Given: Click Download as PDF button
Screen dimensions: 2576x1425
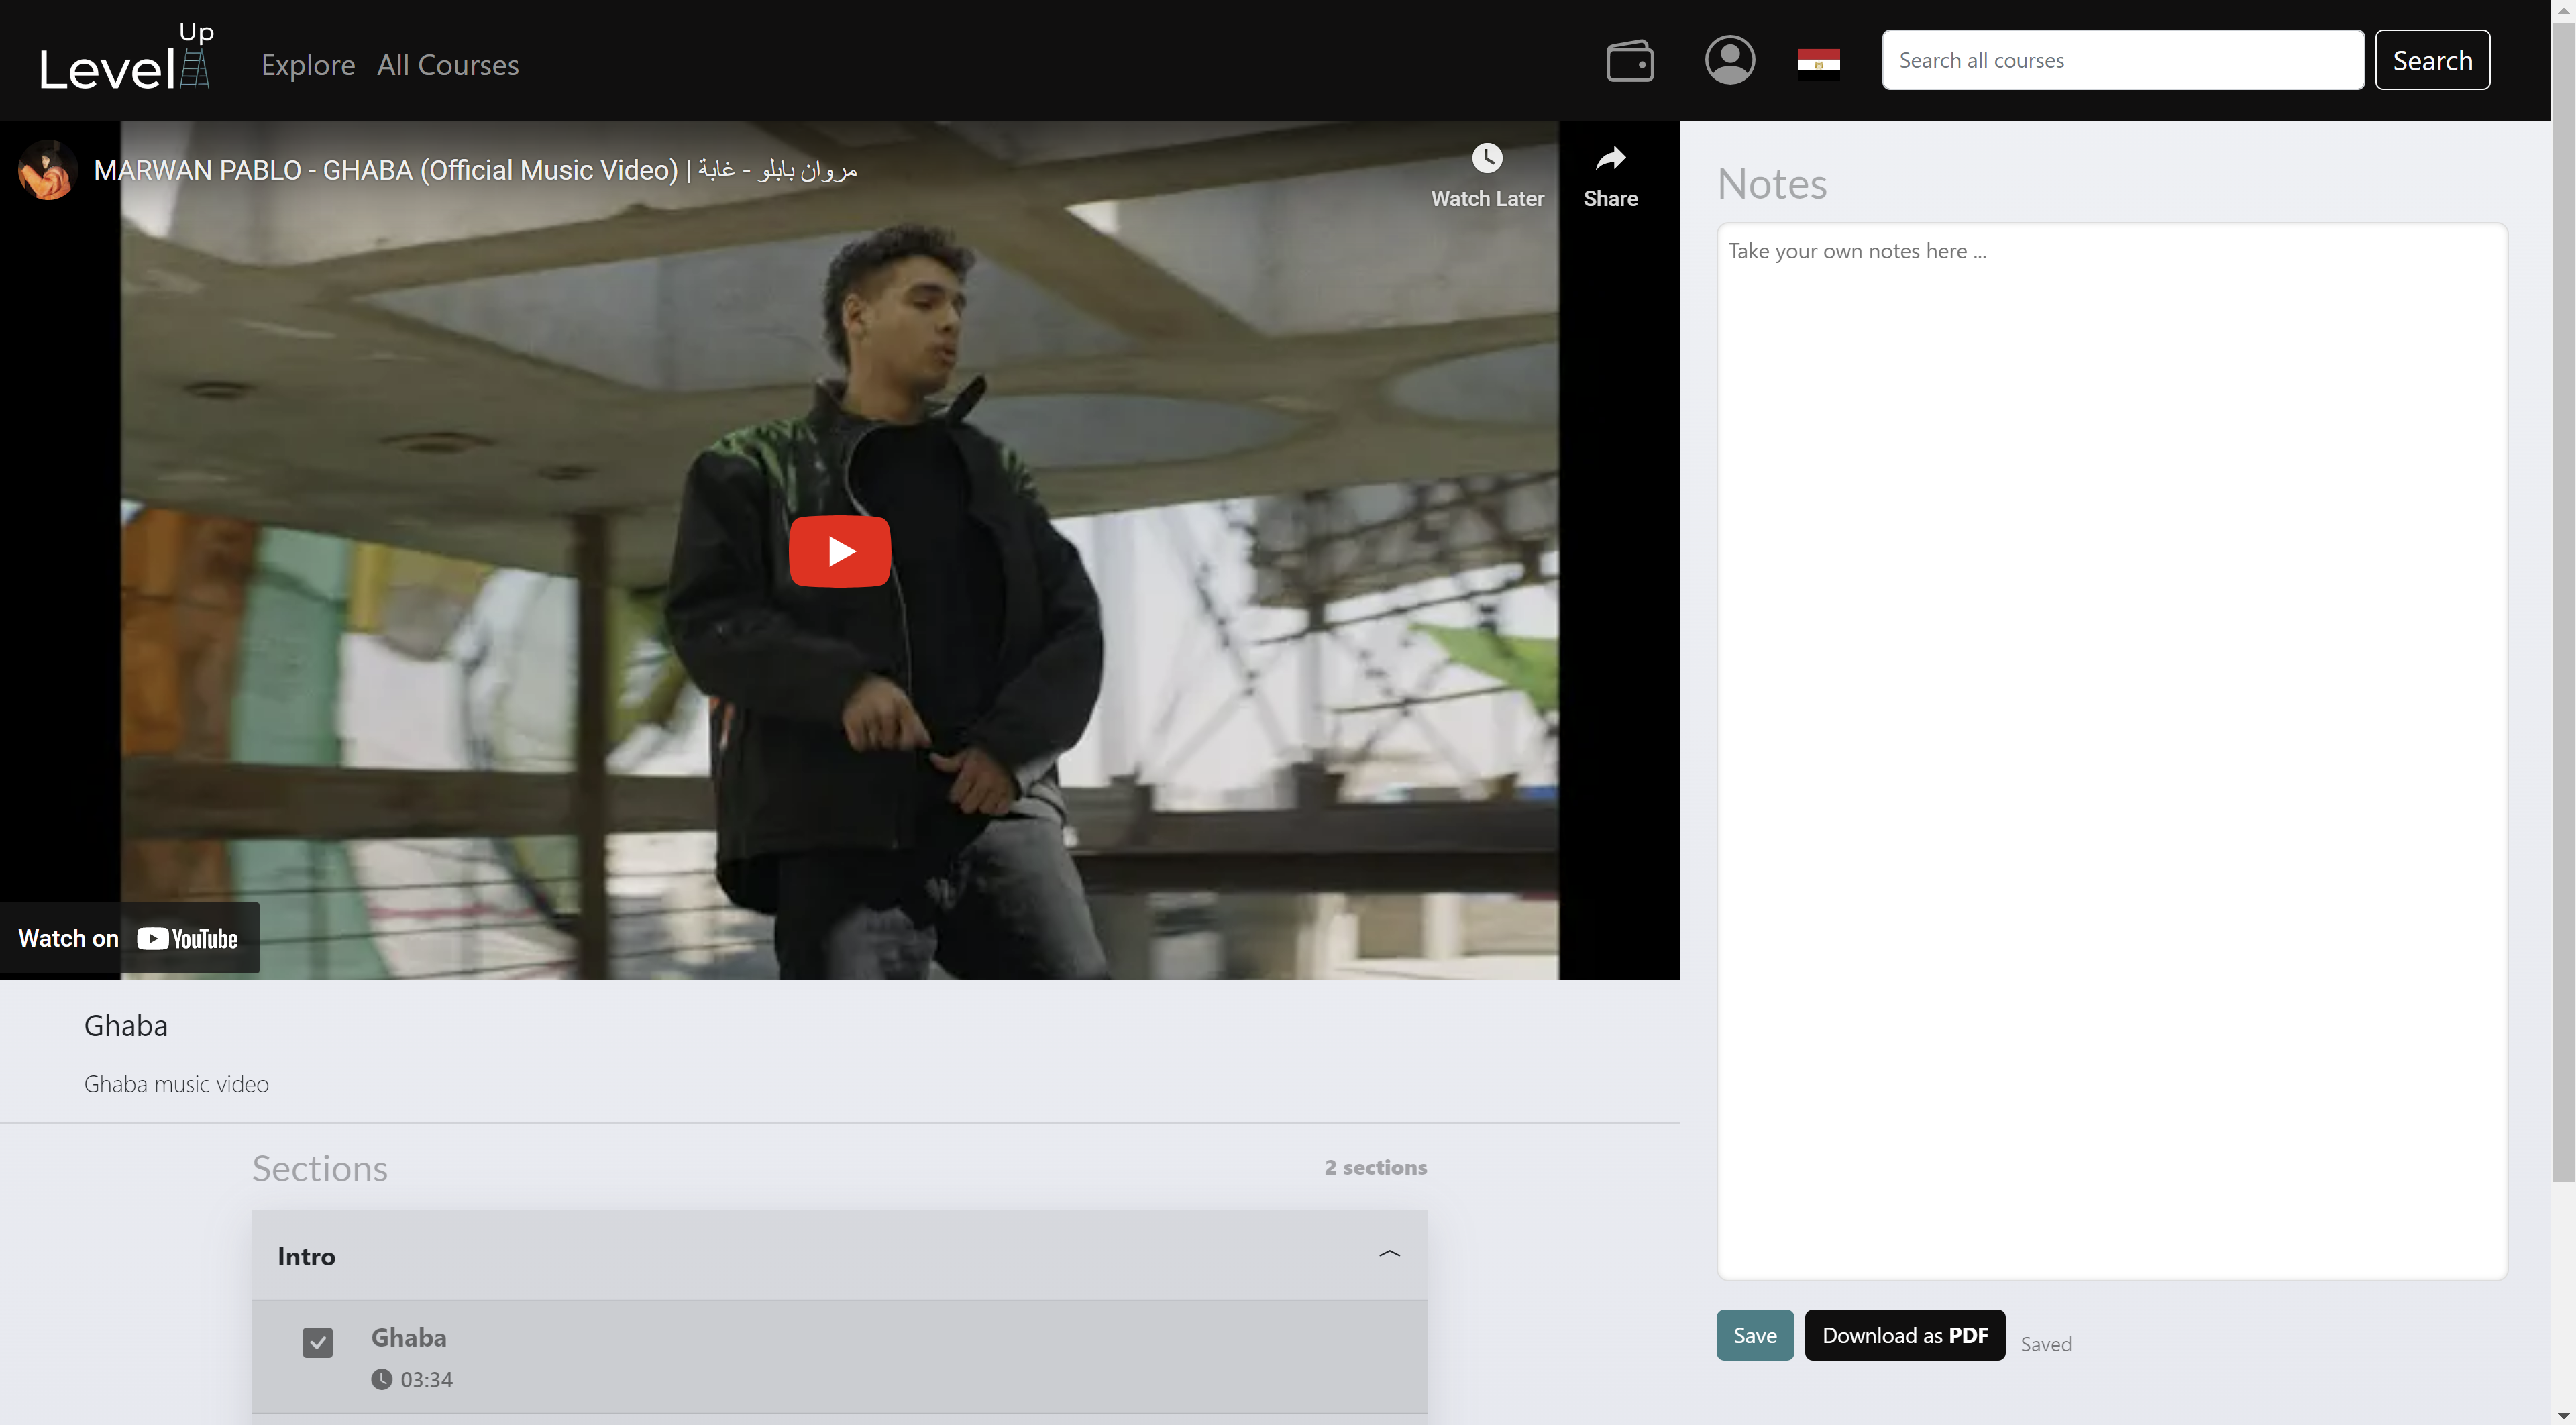Looking at the screenshot, I should click(1904, 1335).
